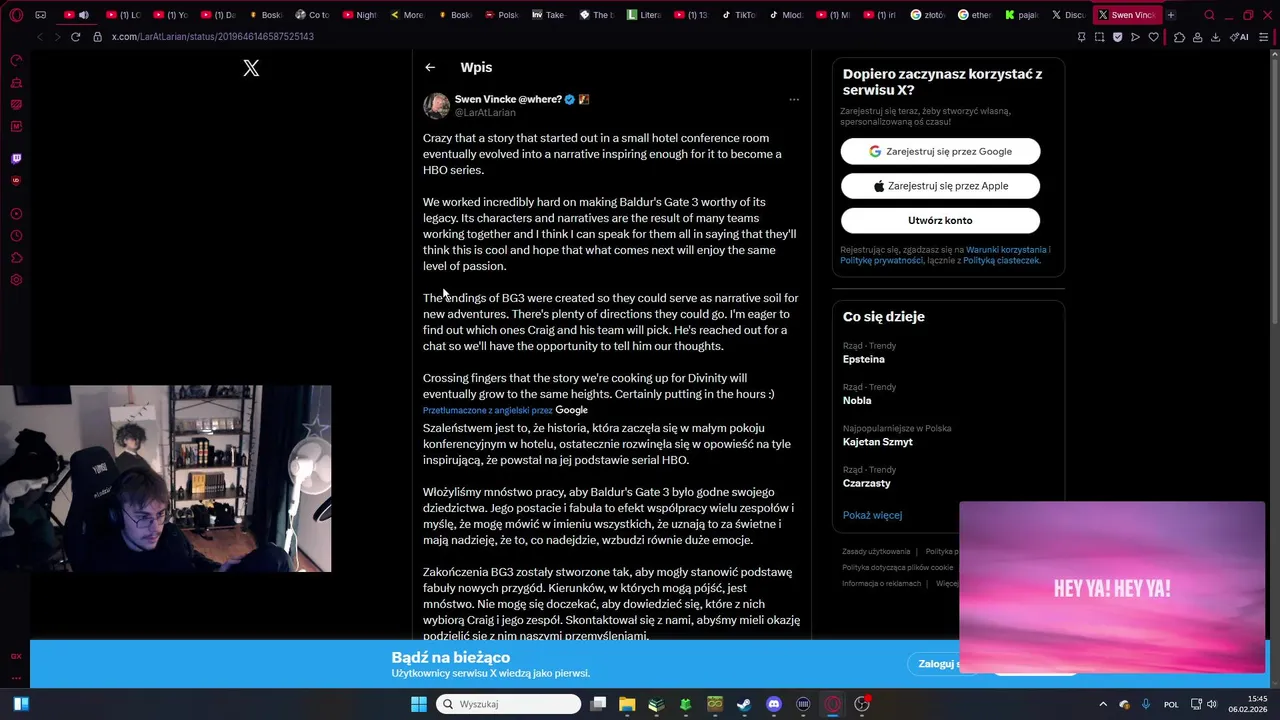Open Discord from the taskbar
Viewport: 1280px width, 720px height.
pyautogui.click(x=773, y=704)
